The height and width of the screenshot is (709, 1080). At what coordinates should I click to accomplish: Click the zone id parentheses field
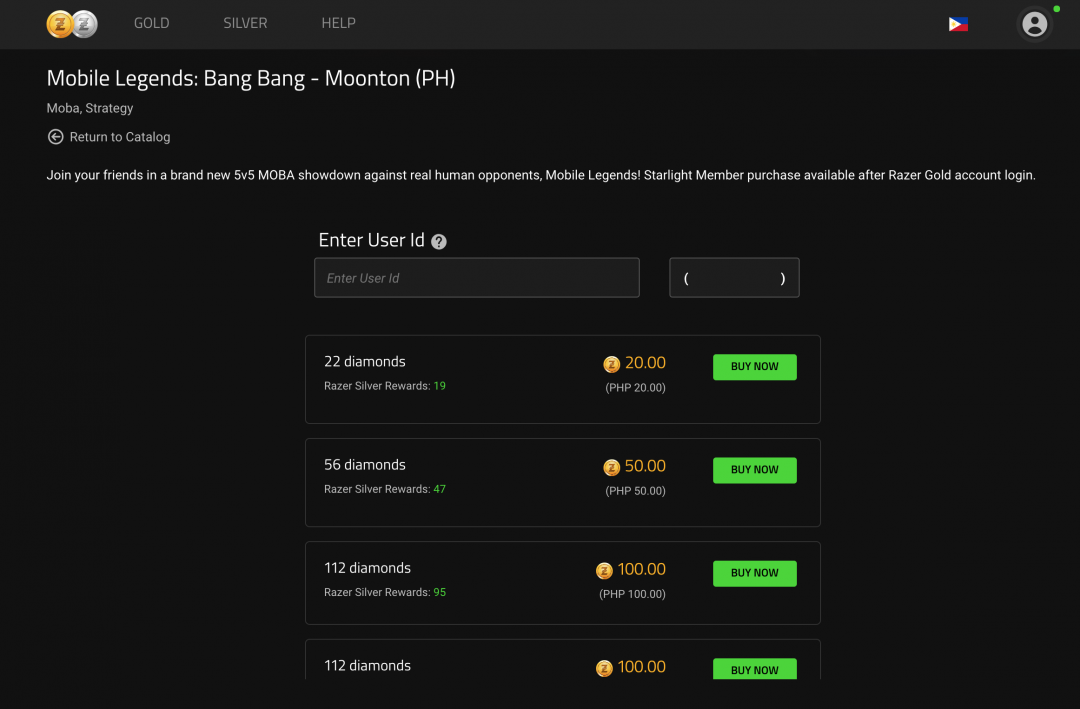(x=734, y=278)
